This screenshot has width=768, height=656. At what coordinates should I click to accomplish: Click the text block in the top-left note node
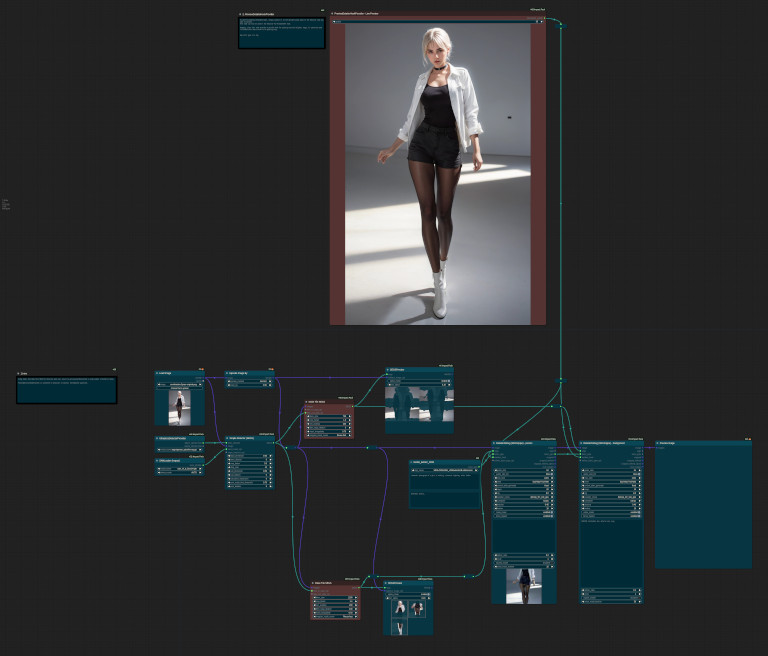point(281,33)
